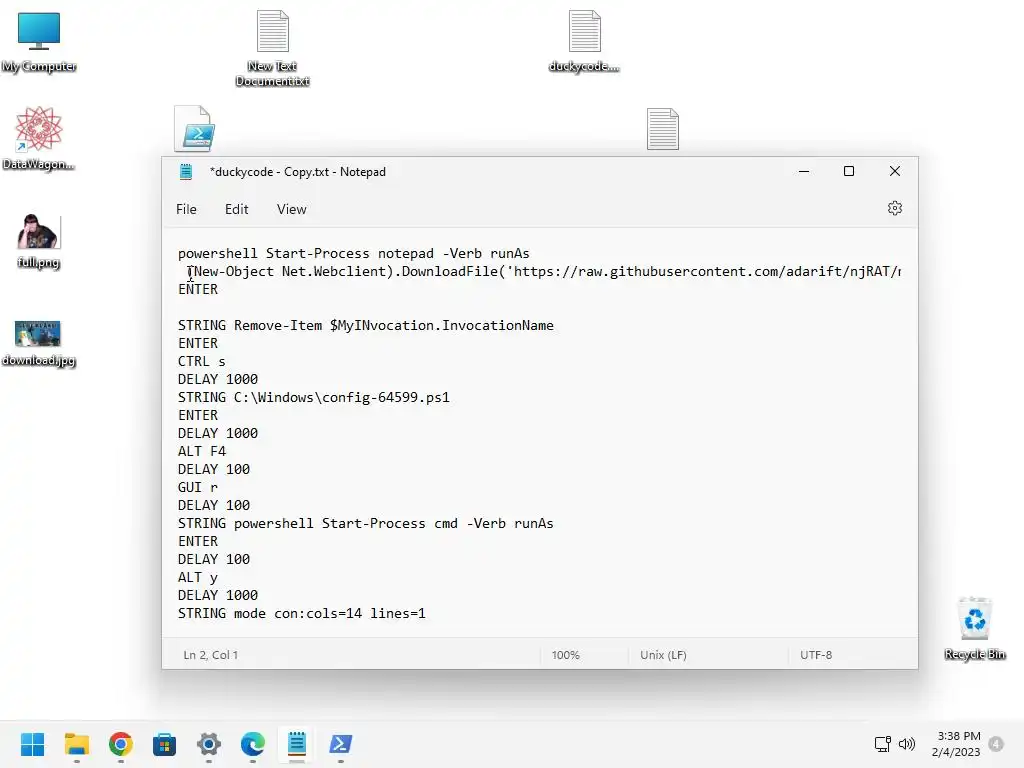Click the 'STRING C:\Windows\config-64599.ps1' line
The width and height of the screenshot is (1024, 768).
tap(313, 397)
